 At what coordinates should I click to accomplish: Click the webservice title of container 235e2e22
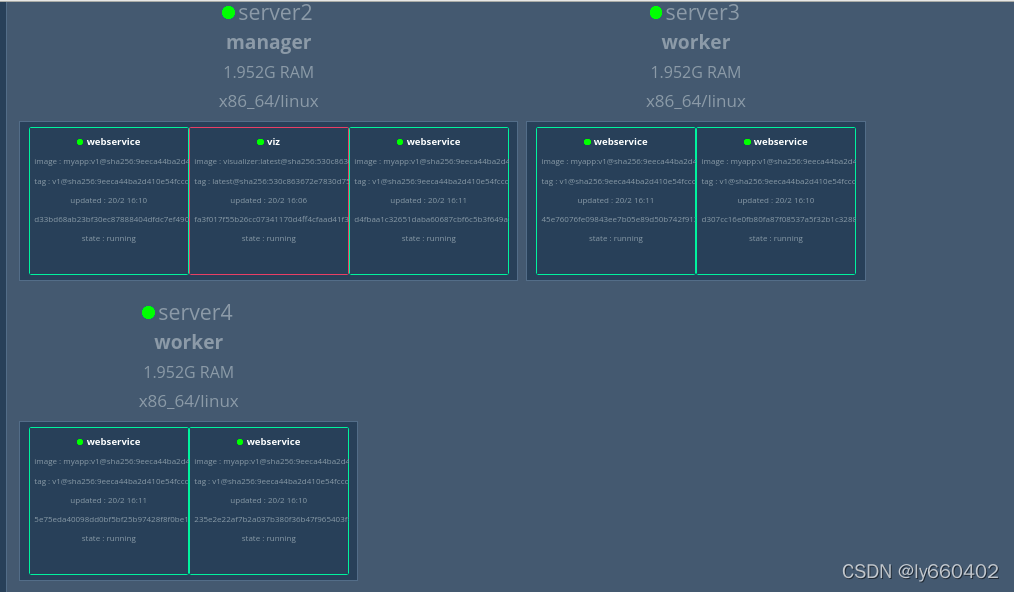(x=273, y=442)
